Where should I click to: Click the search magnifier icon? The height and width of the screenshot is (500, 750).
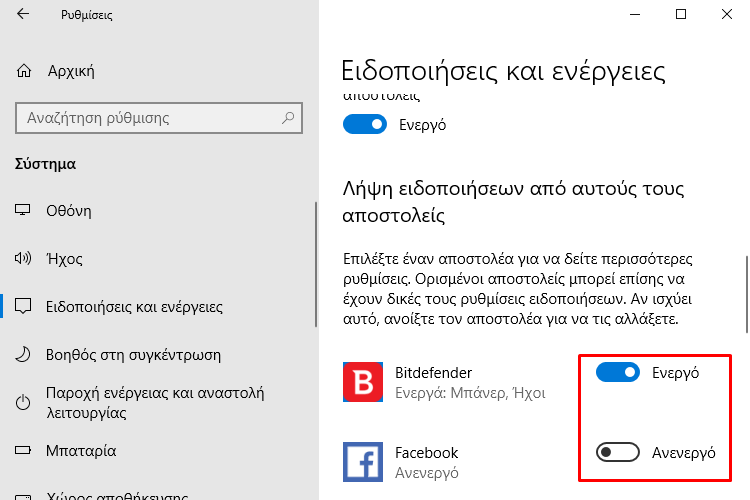[x=288, y=117]
